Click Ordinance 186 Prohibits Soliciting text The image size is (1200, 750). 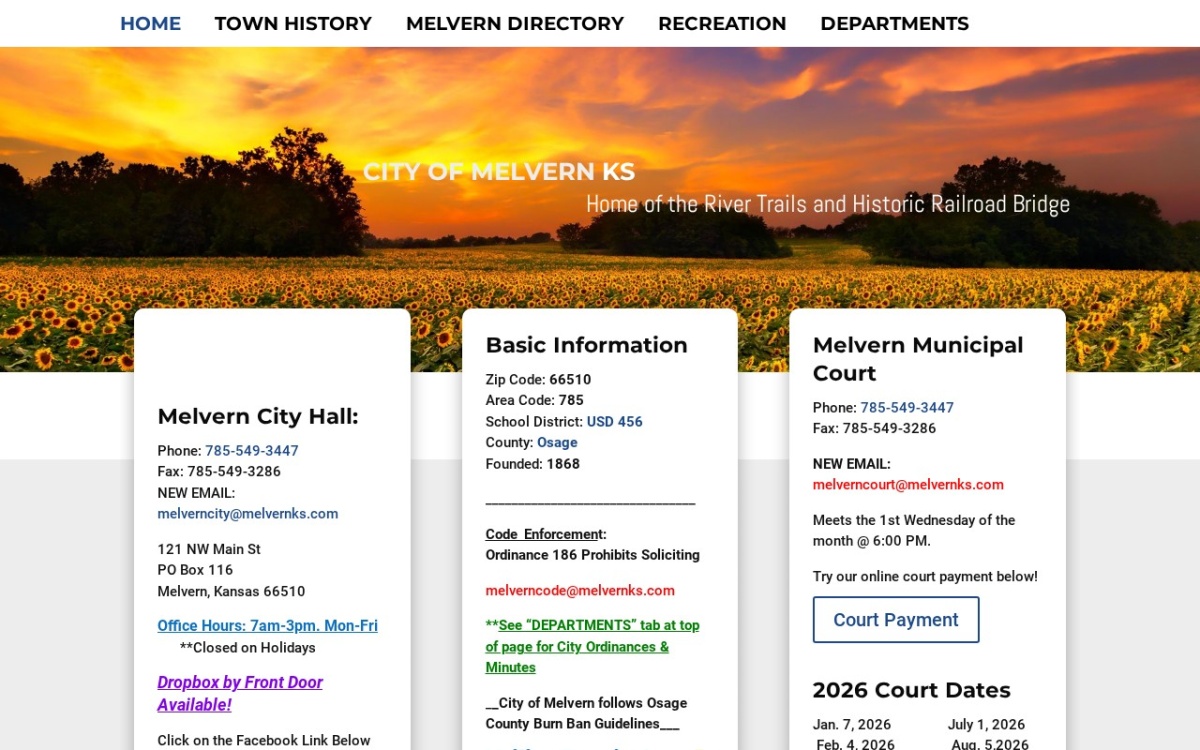click(592, 555)
